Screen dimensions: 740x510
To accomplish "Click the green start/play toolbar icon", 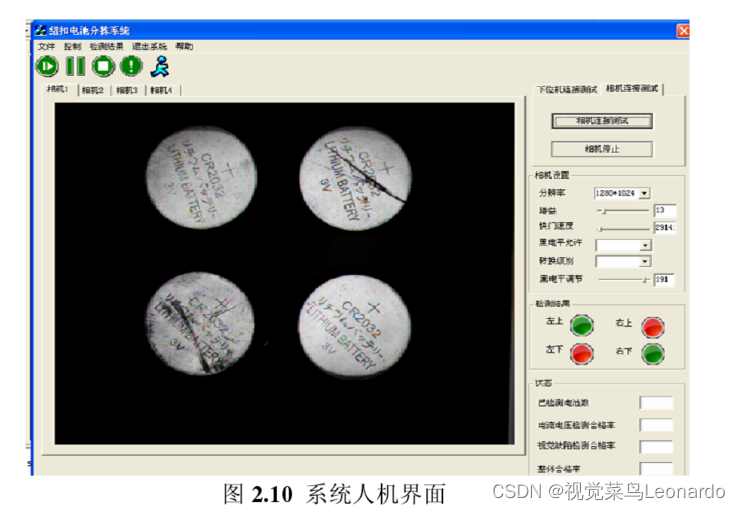I will tap(47, 66).
